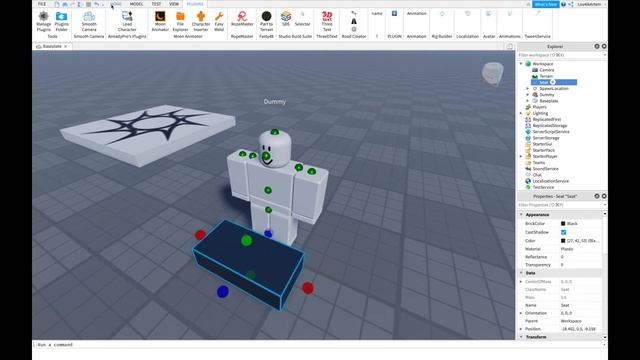Expand the Lighting service node
The height and width of the screenshot is (360, 640).
521,113
